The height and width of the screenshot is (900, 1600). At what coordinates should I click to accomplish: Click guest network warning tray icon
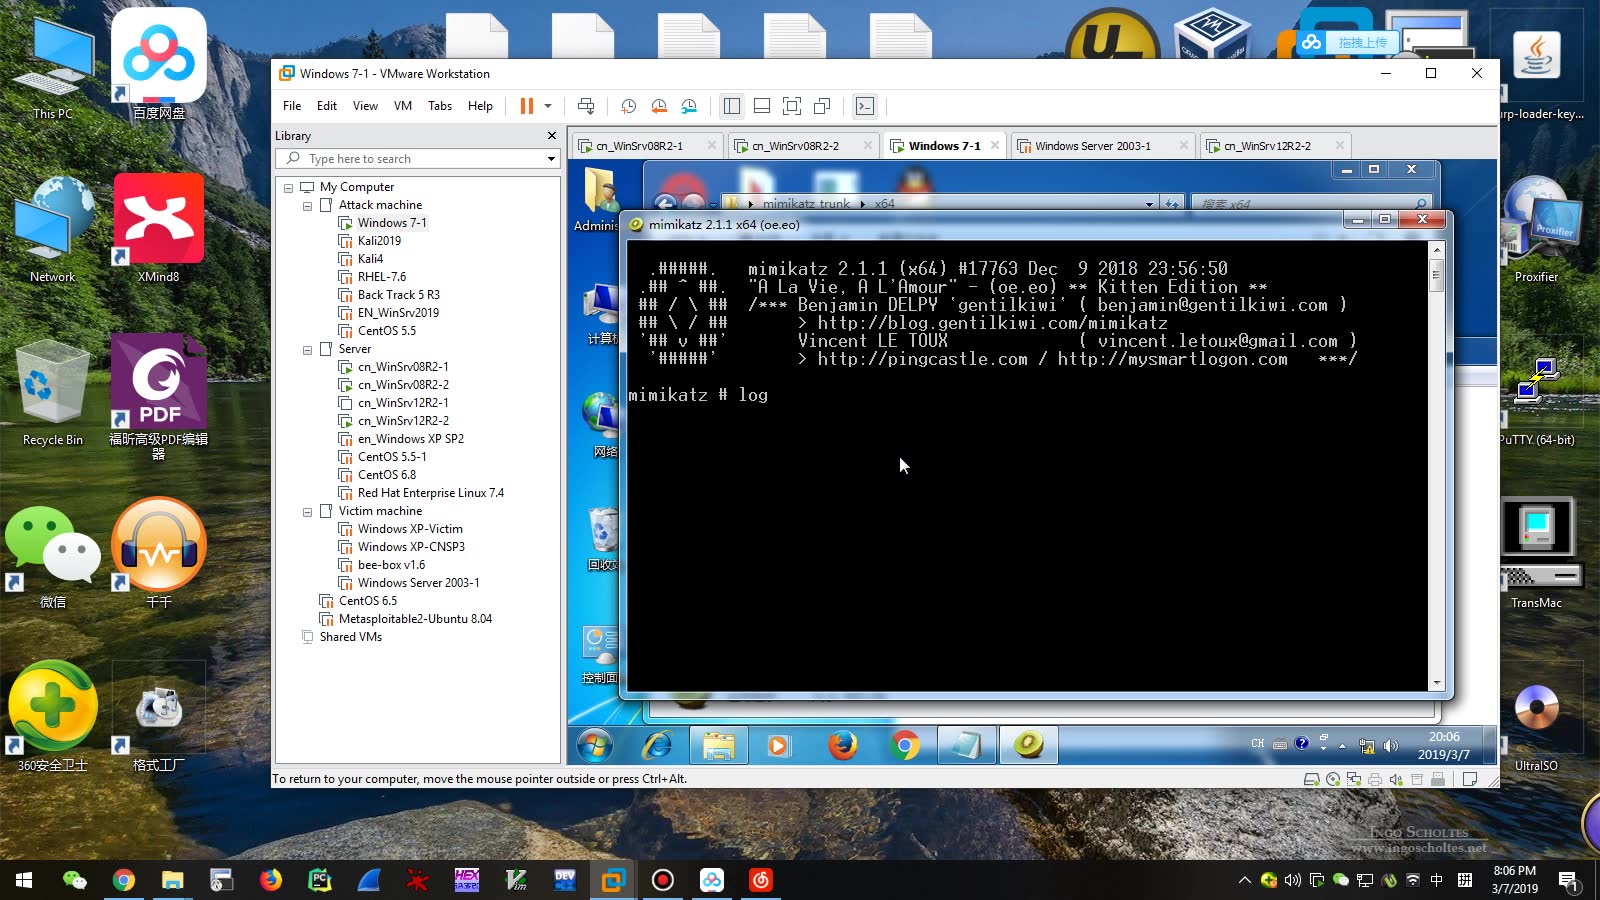[1366, 746]
